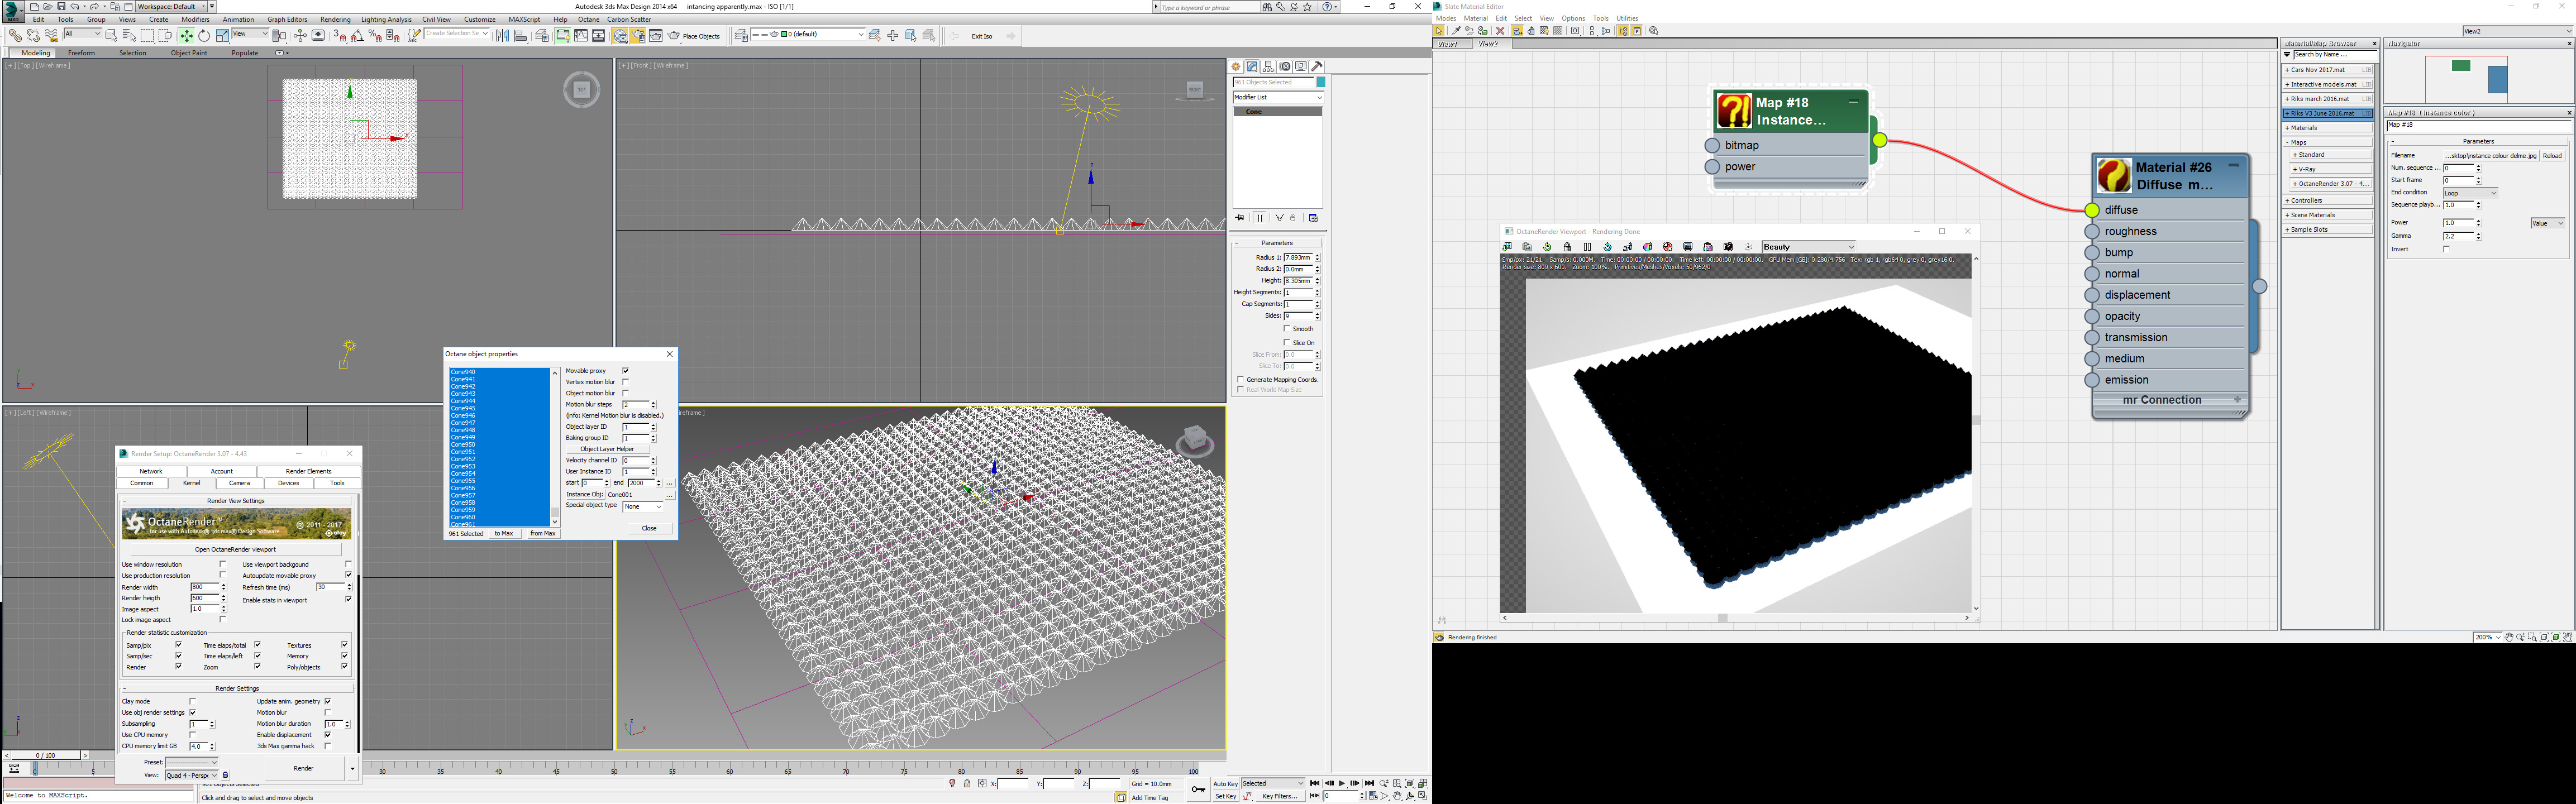Toggle Motion blur checkbox in Render Settings
2576x804 pixels.
tap(328, 713)
